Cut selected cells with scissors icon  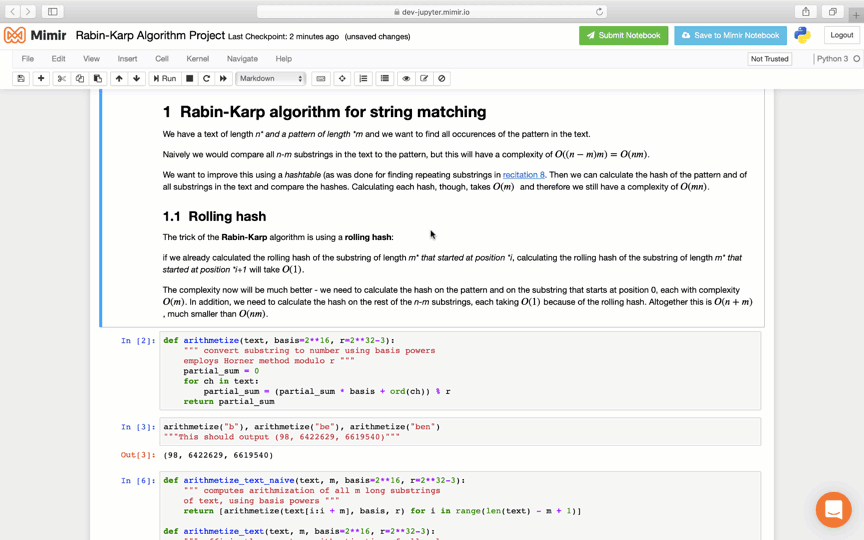62,78
